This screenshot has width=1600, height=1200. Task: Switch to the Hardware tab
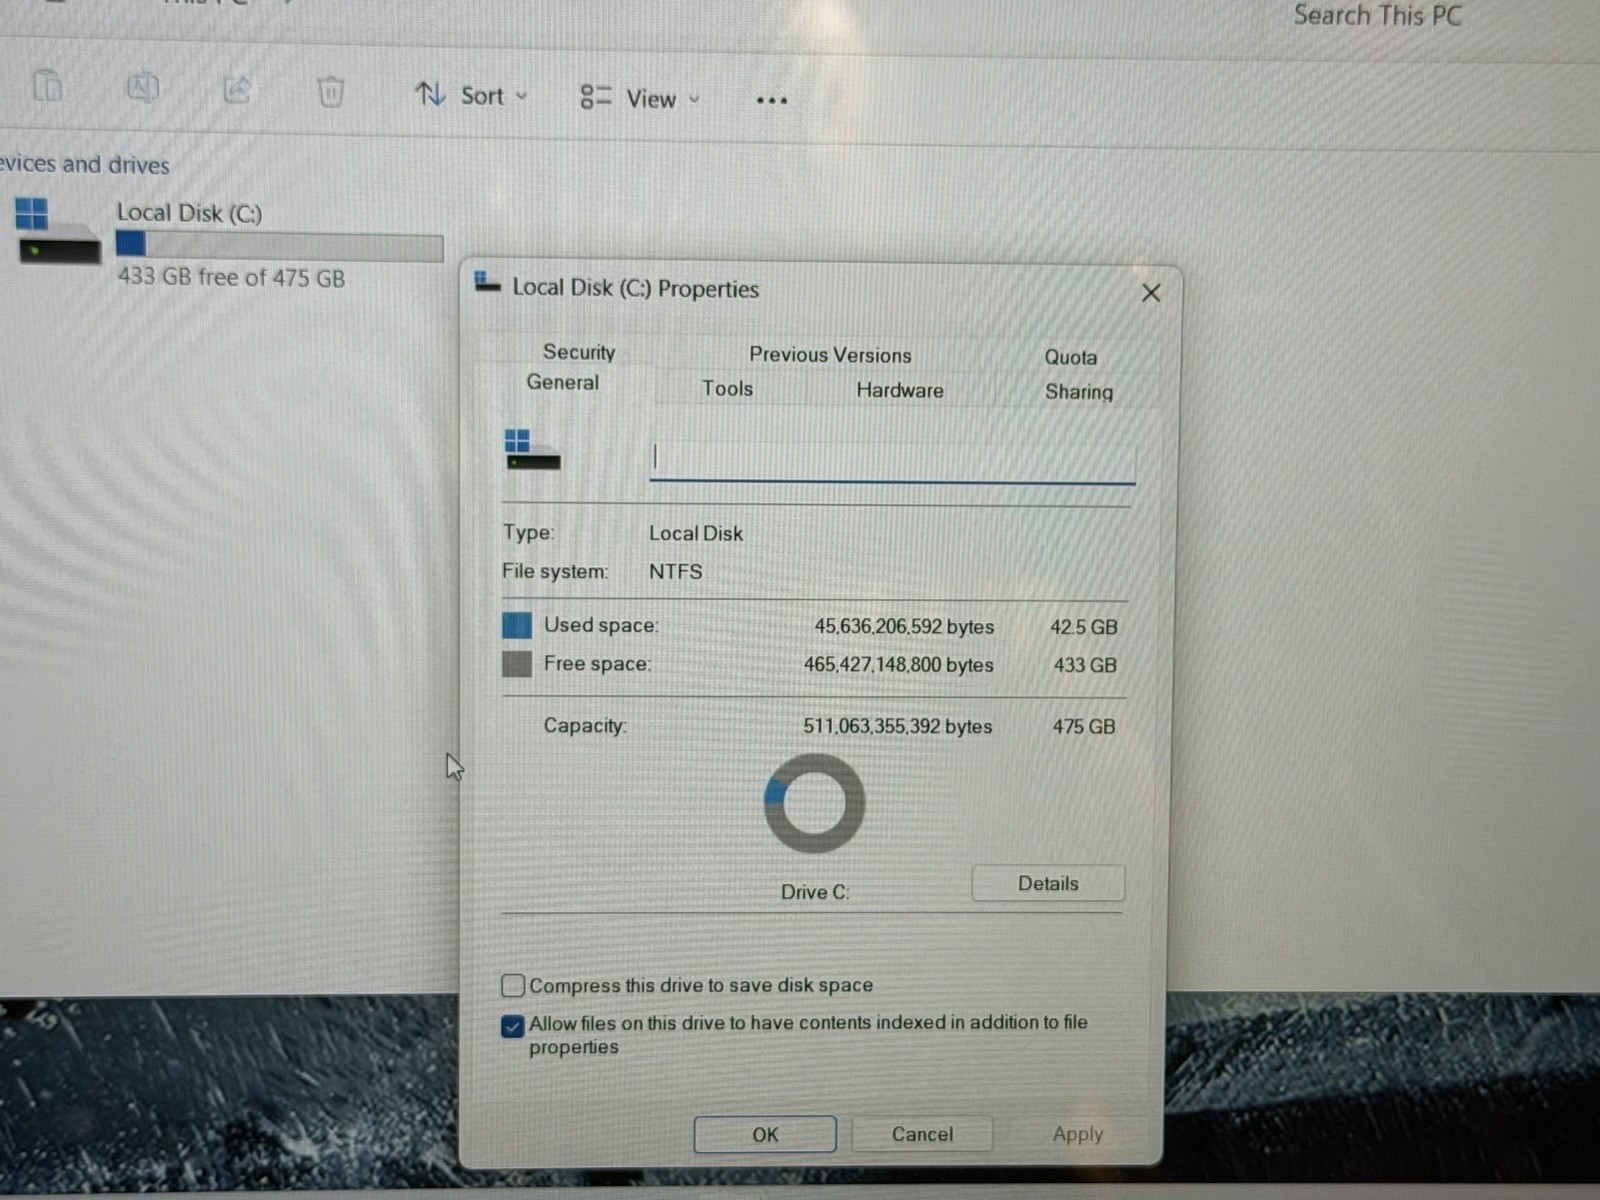tap(899, 390)
